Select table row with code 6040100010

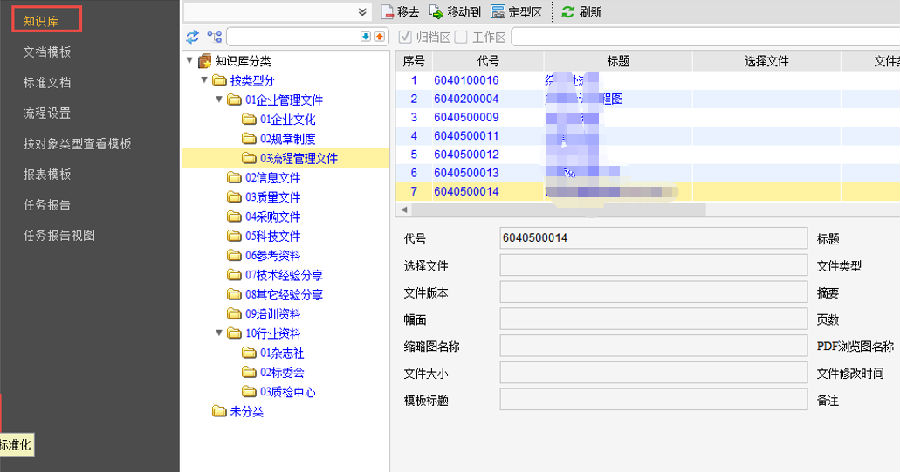(647, 80)
